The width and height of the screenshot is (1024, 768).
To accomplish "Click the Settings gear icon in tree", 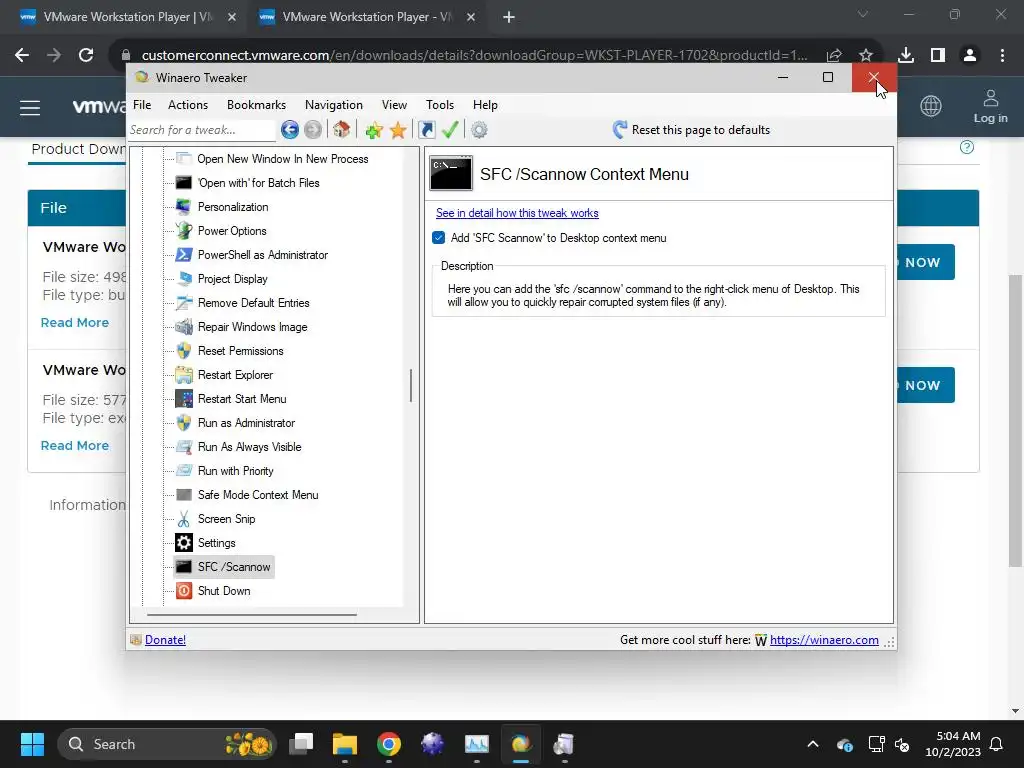I will [x=184, y=543].
